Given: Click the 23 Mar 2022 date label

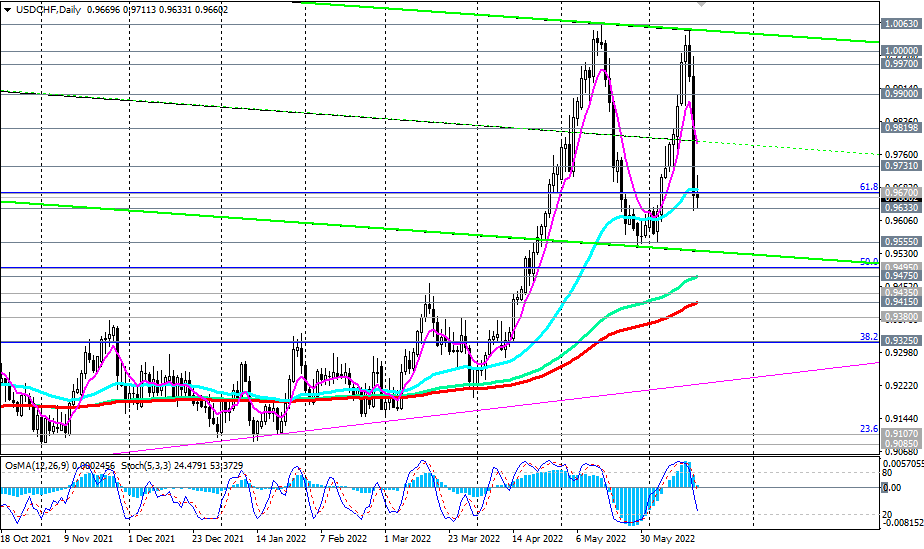Looking at the screenshot, I should (474, 539).
